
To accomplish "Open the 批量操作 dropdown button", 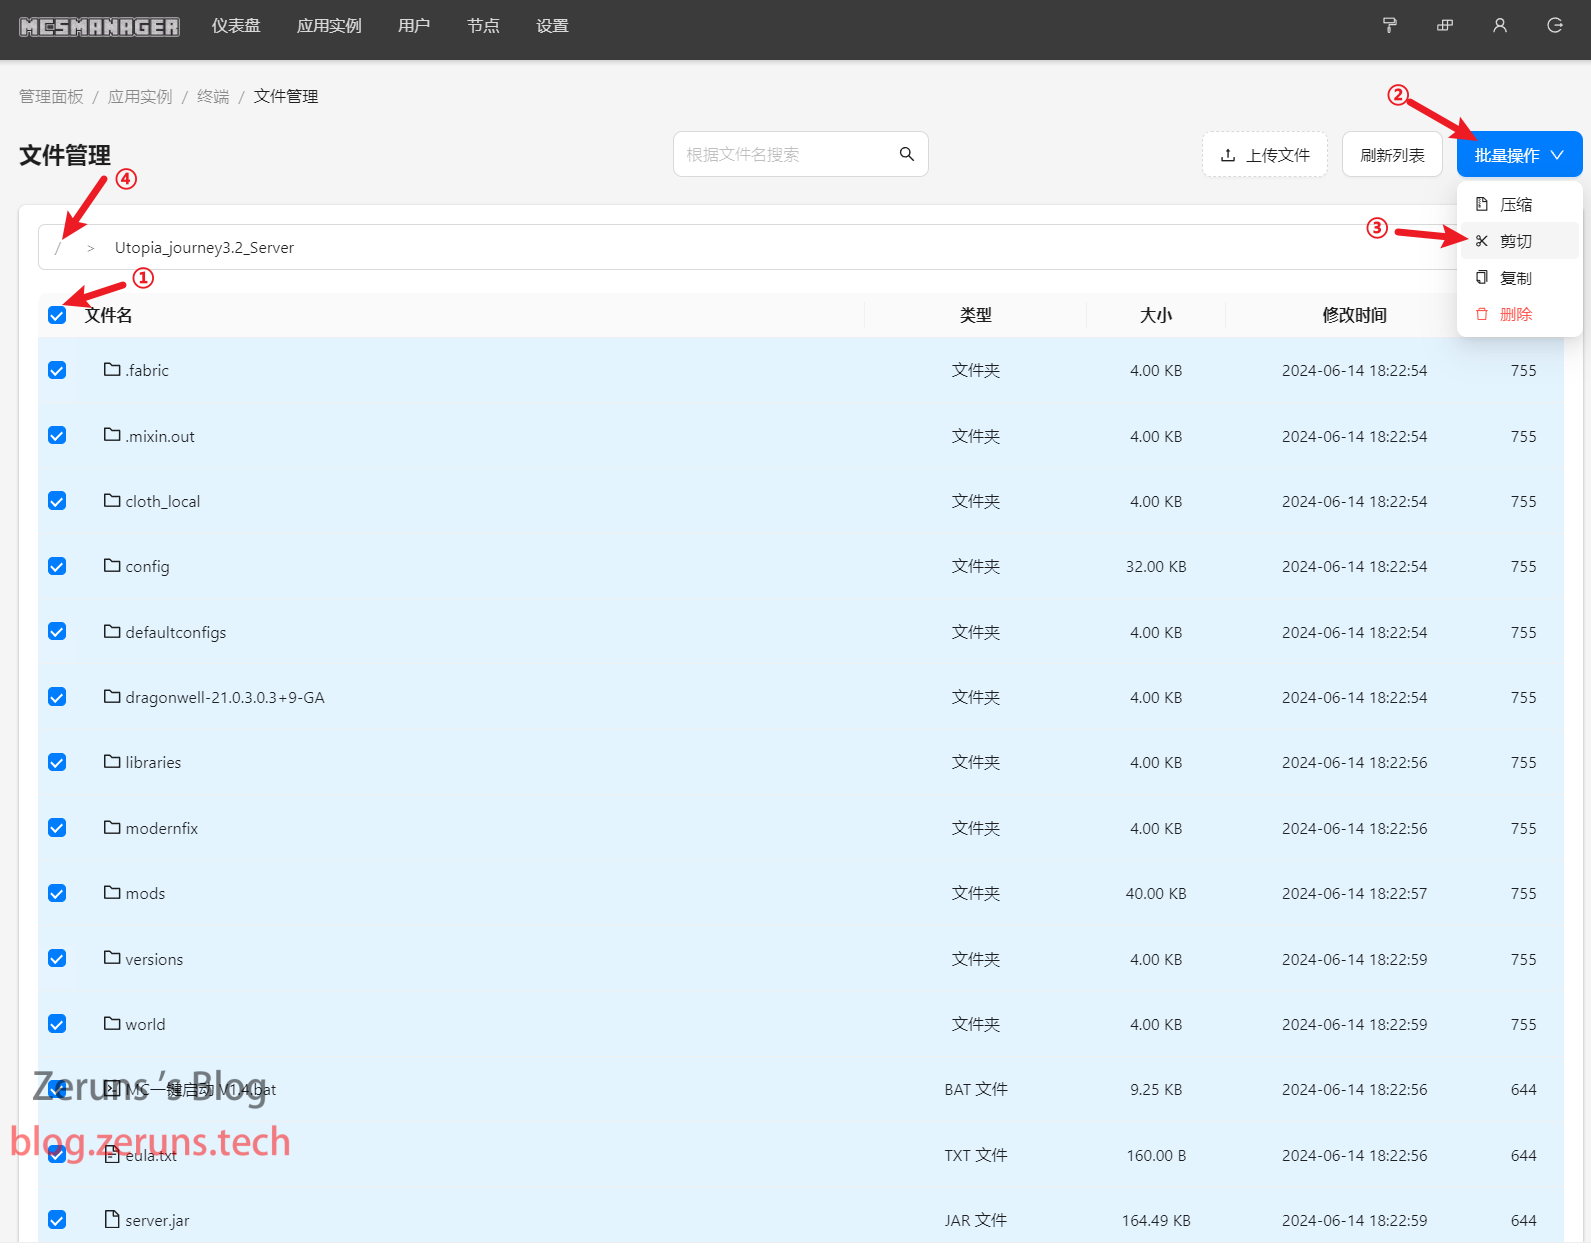I will pos(1519,155).
